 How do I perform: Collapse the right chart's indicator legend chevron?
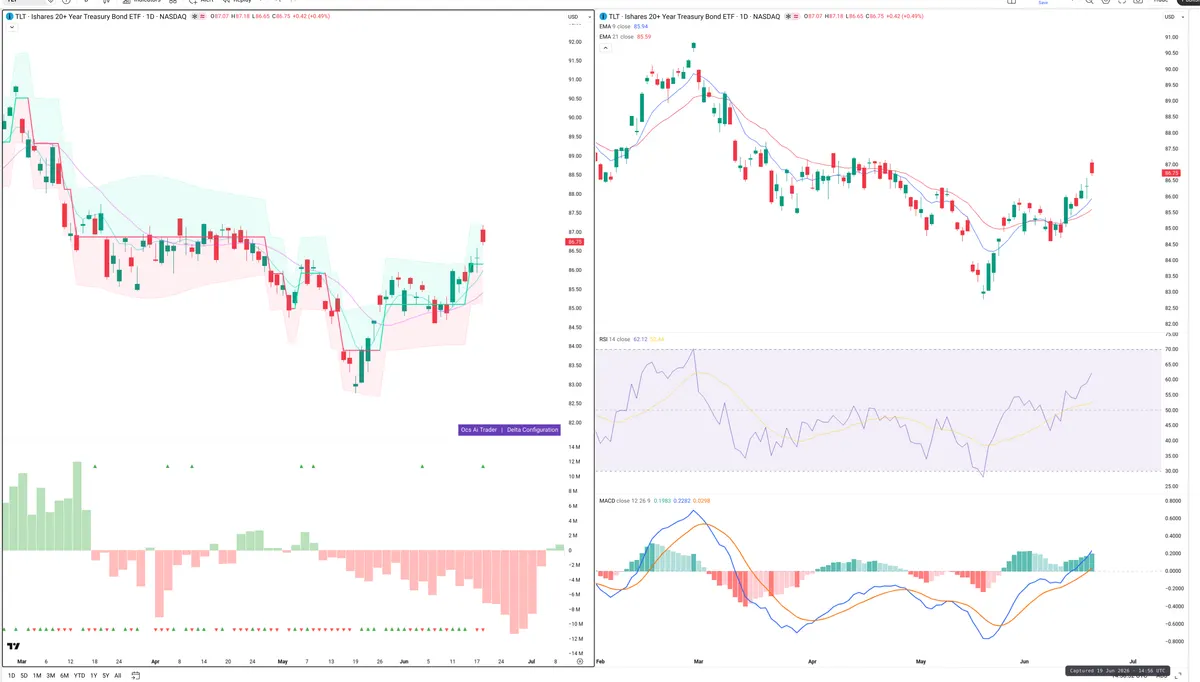pos(605,47)
